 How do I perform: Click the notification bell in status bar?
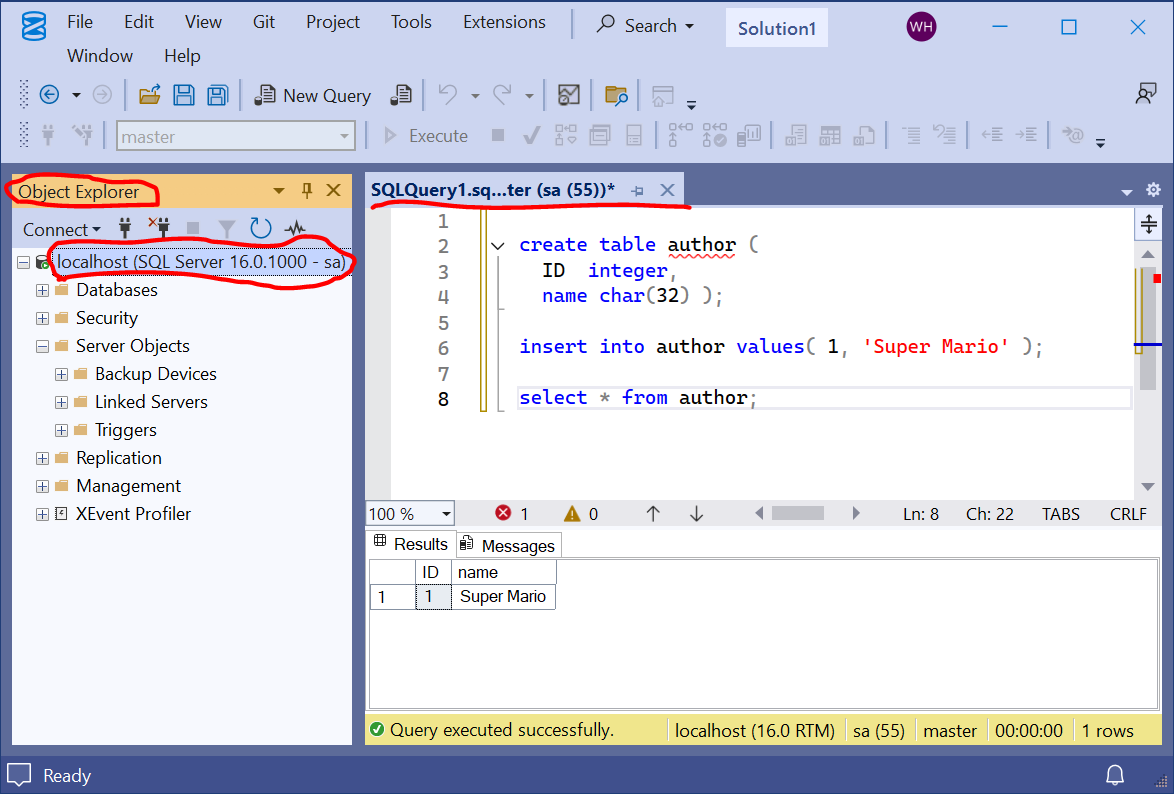click(1114, 775)
